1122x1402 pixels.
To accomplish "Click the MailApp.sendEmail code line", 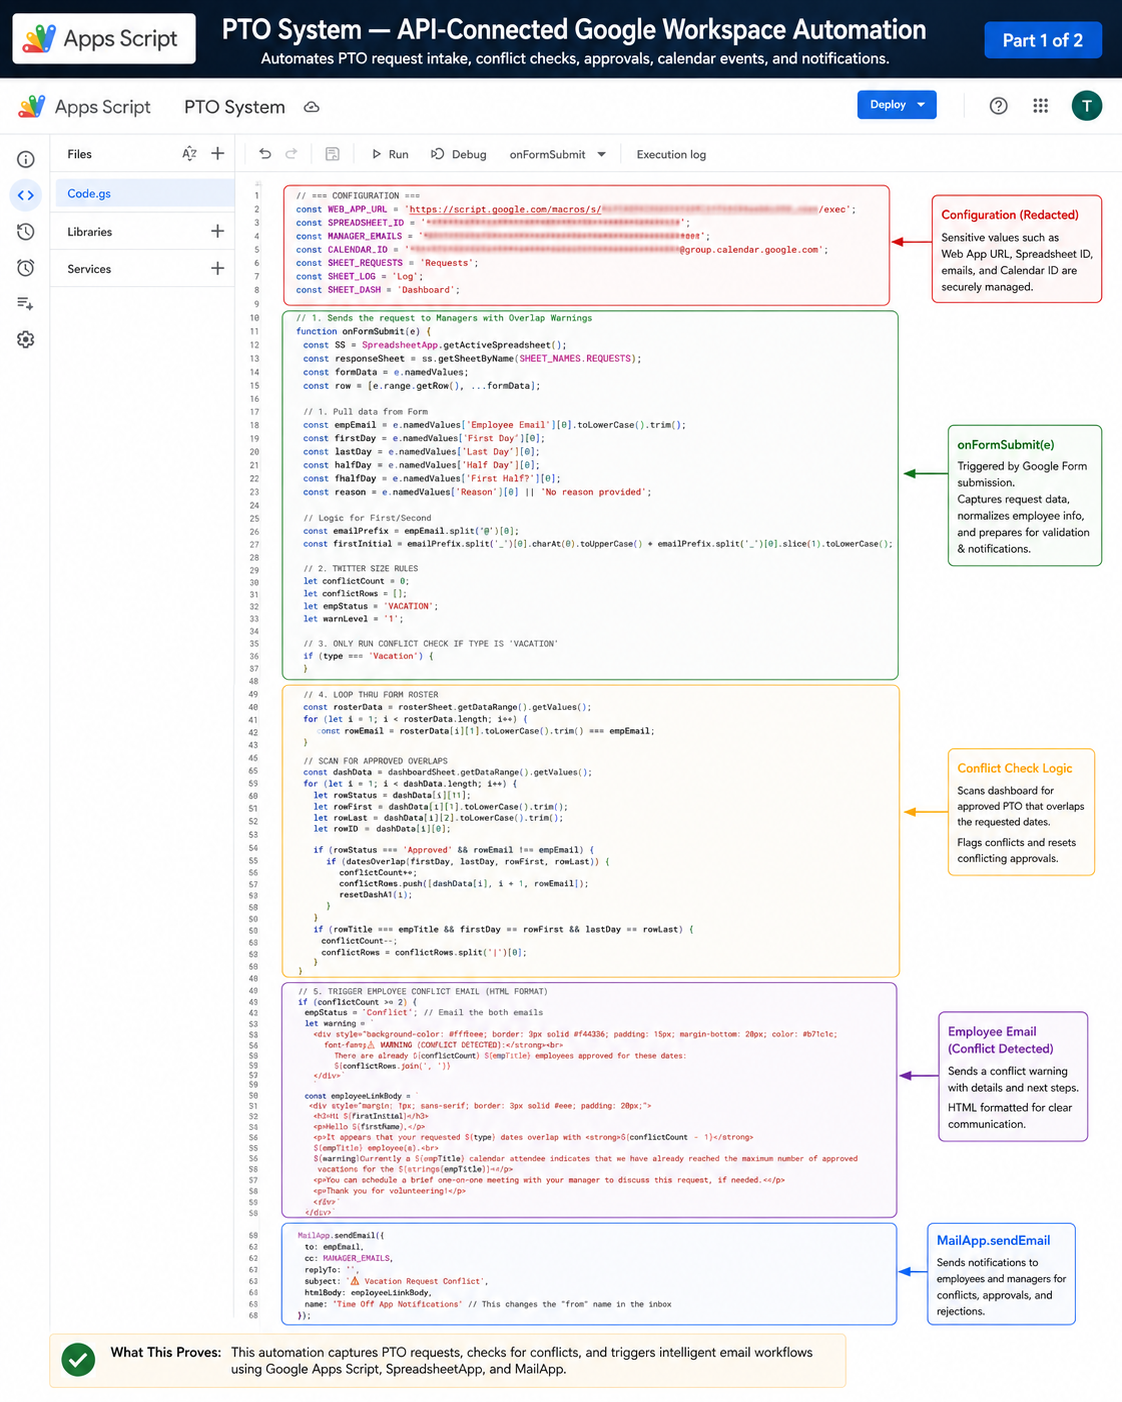I will [341, 1236].
